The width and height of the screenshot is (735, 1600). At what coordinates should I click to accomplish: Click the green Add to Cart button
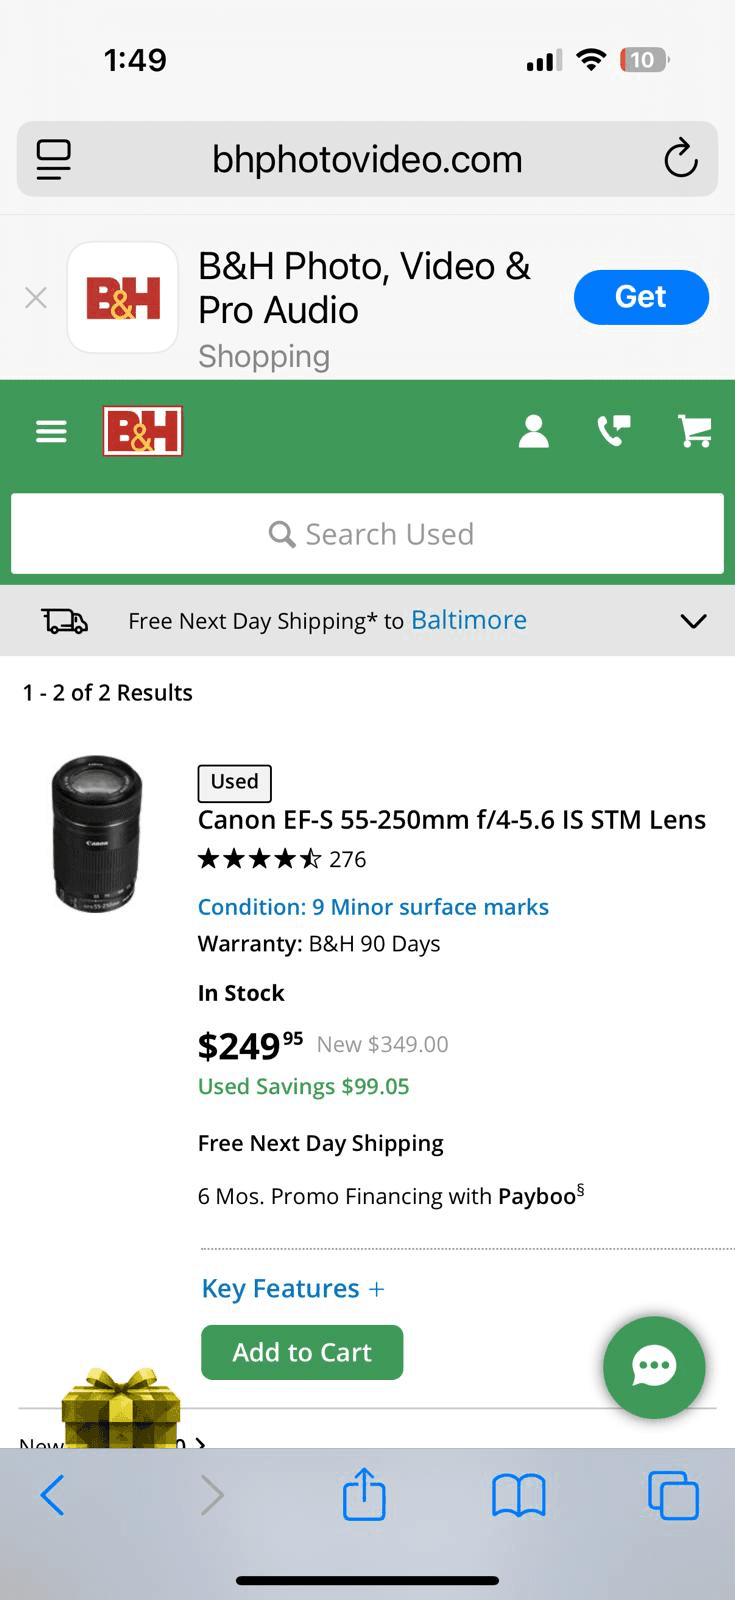coord(302,1352)
